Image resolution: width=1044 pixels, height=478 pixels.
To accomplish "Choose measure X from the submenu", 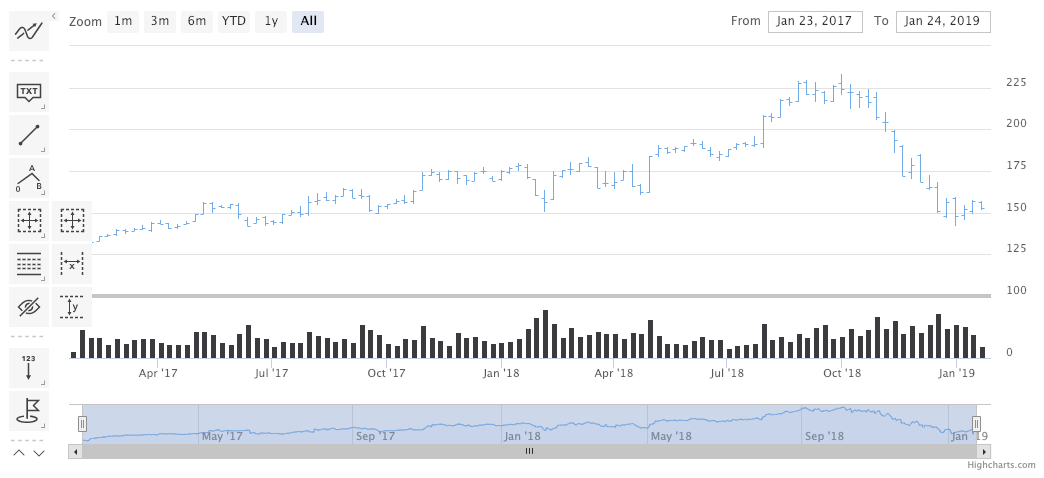I will (x=72, y=264).
